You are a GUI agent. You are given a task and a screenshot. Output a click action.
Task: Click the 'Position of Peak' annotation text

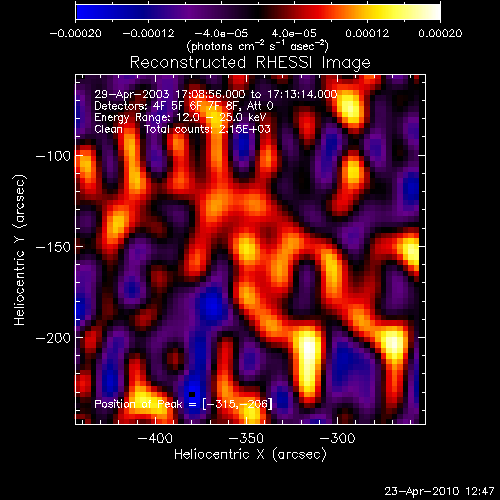[138, 404]
